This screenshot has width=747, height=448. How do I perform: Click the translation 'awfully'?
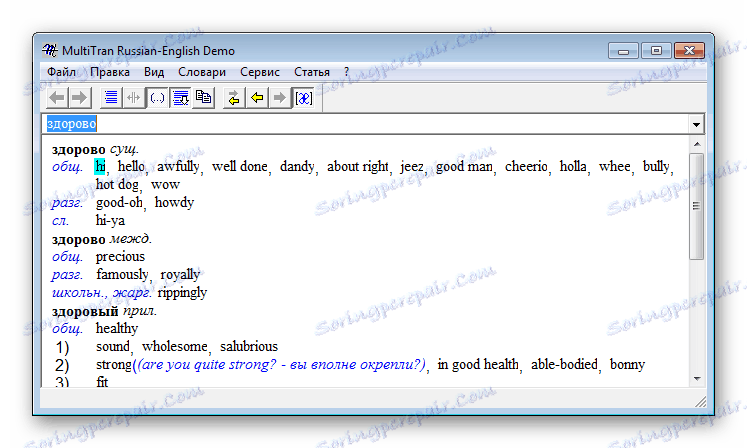(x=178, y=166)
